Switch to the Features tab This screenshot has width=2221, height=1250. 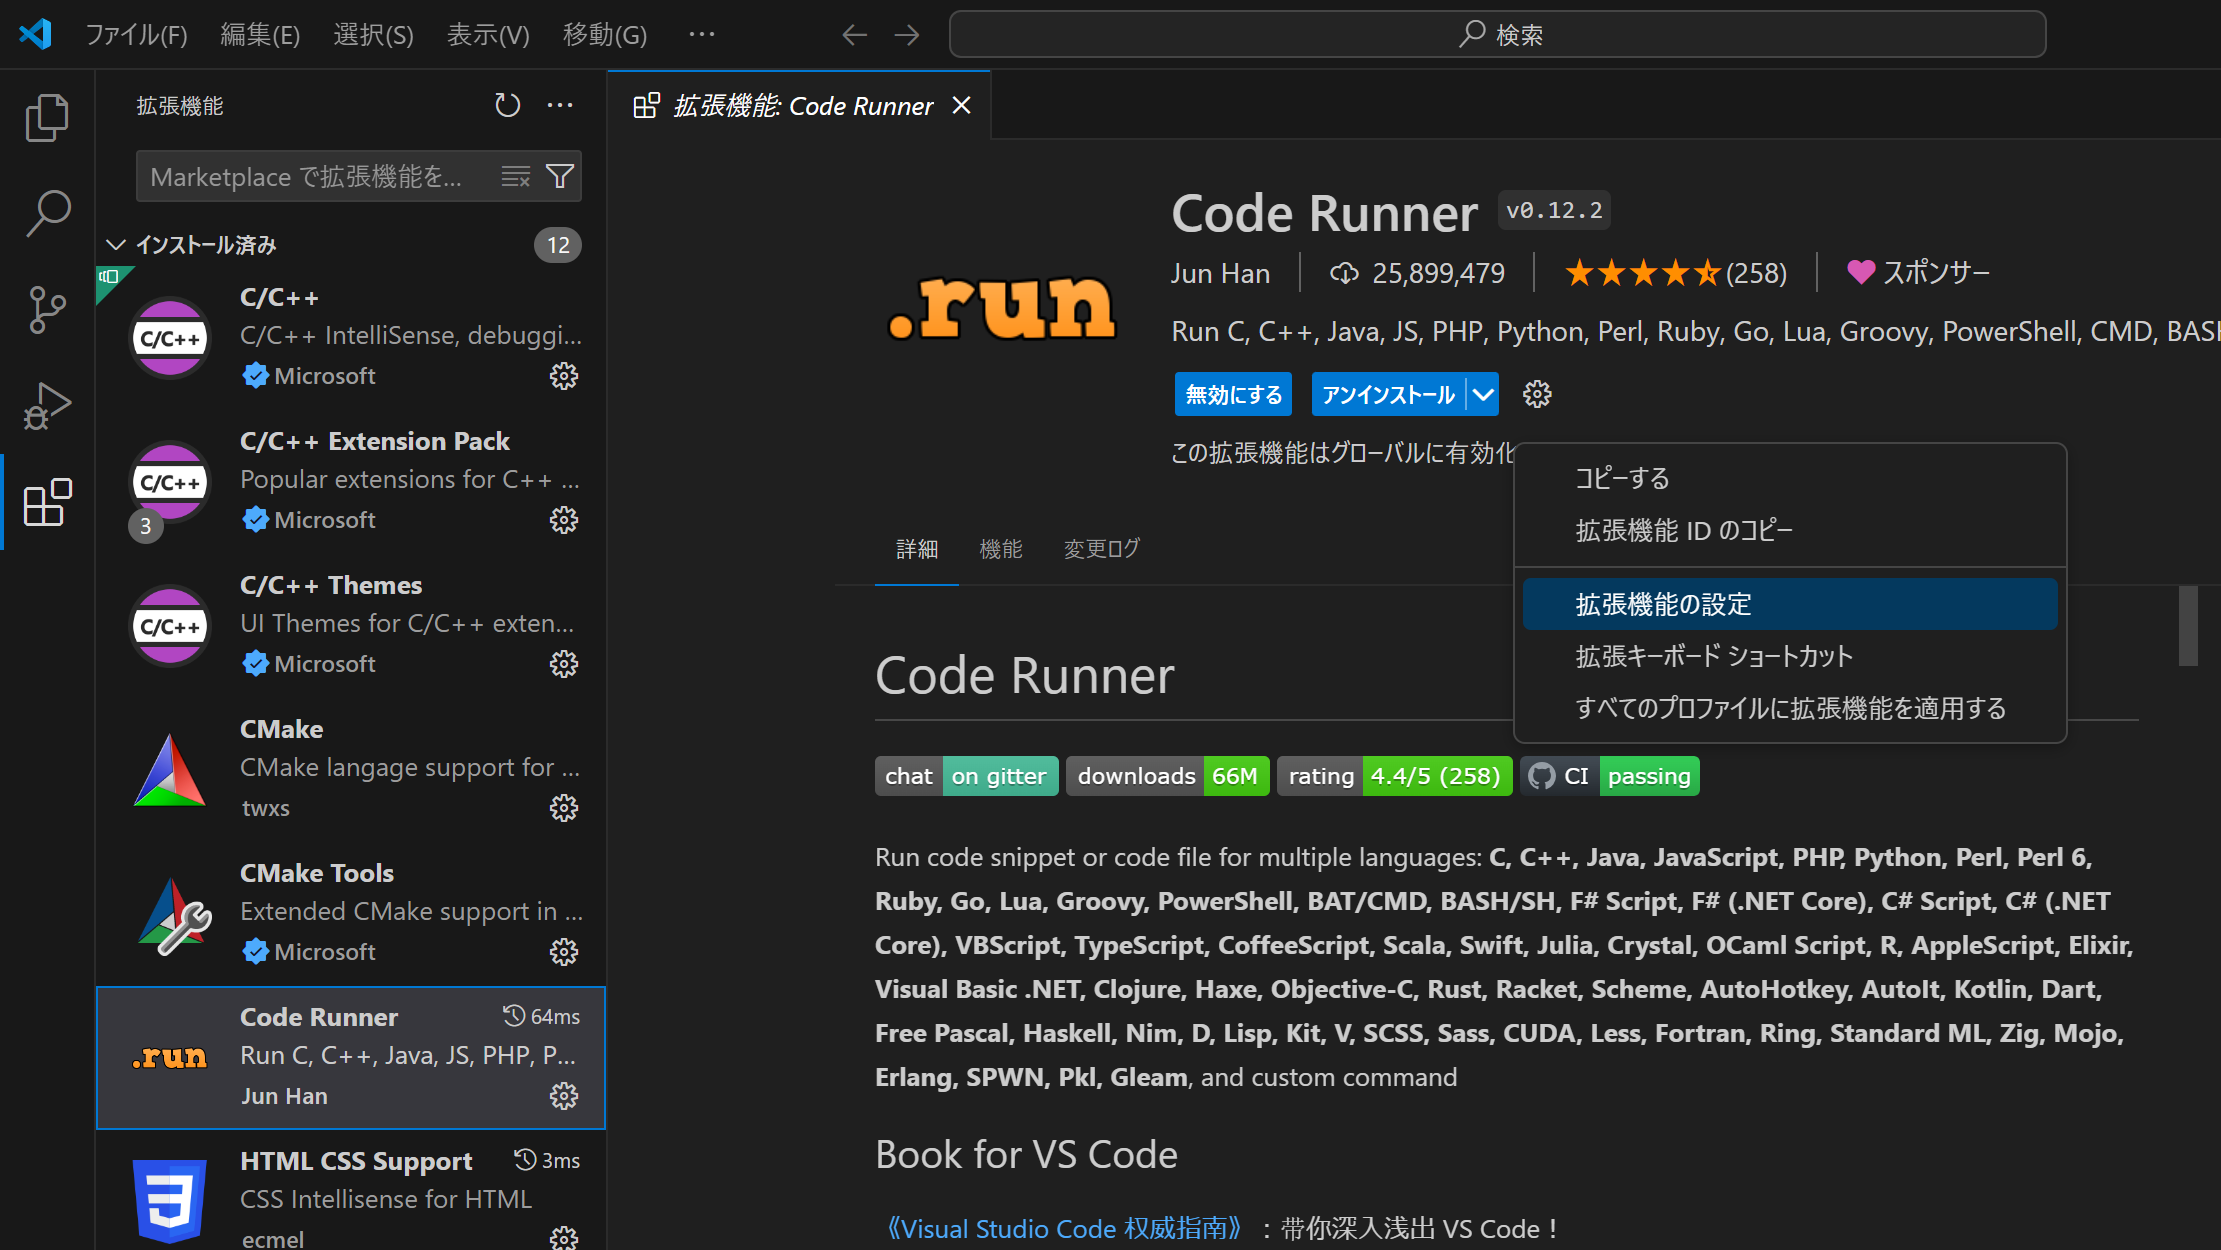pyautogui.click(x=1001, y=549)
